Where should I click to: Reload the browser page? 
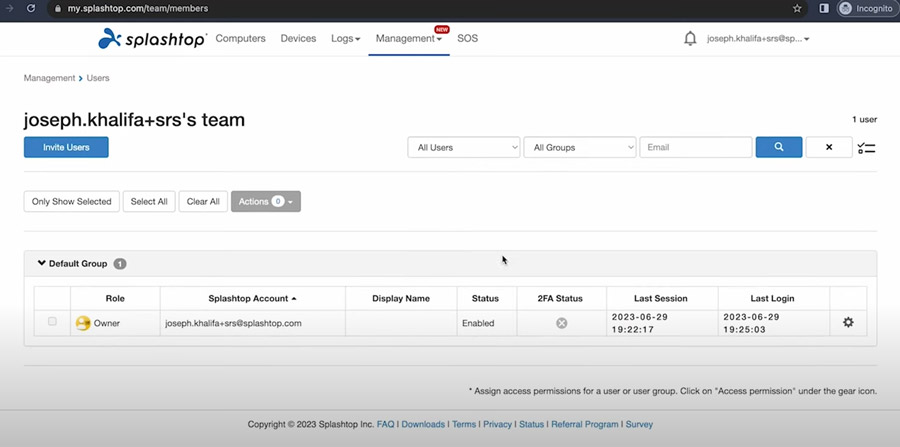coord(31,9)
